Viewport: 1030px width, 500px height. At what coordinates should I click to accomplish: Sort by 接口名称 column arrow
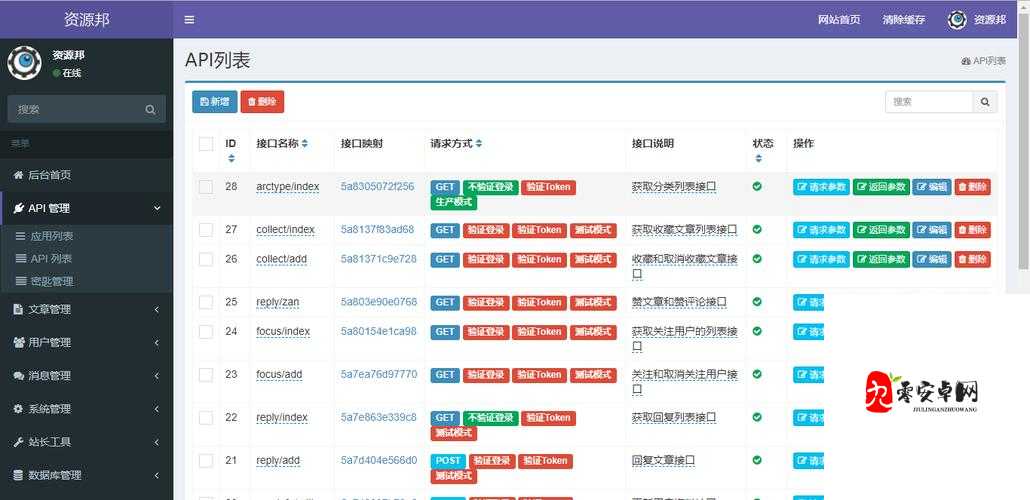[305, 143]
